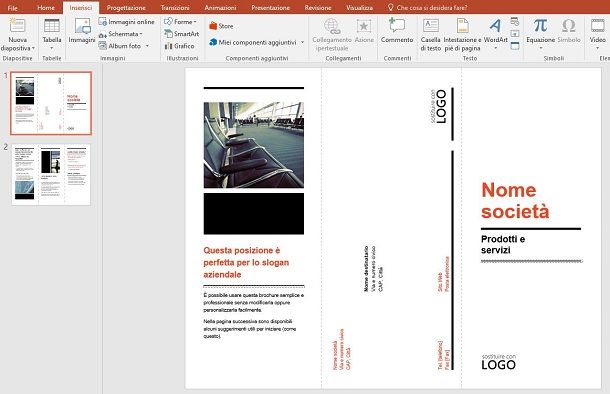The image size is (610, 394).
Task: Open the Nuova diapositiva dropdown arrow
Action: point(33,49)
